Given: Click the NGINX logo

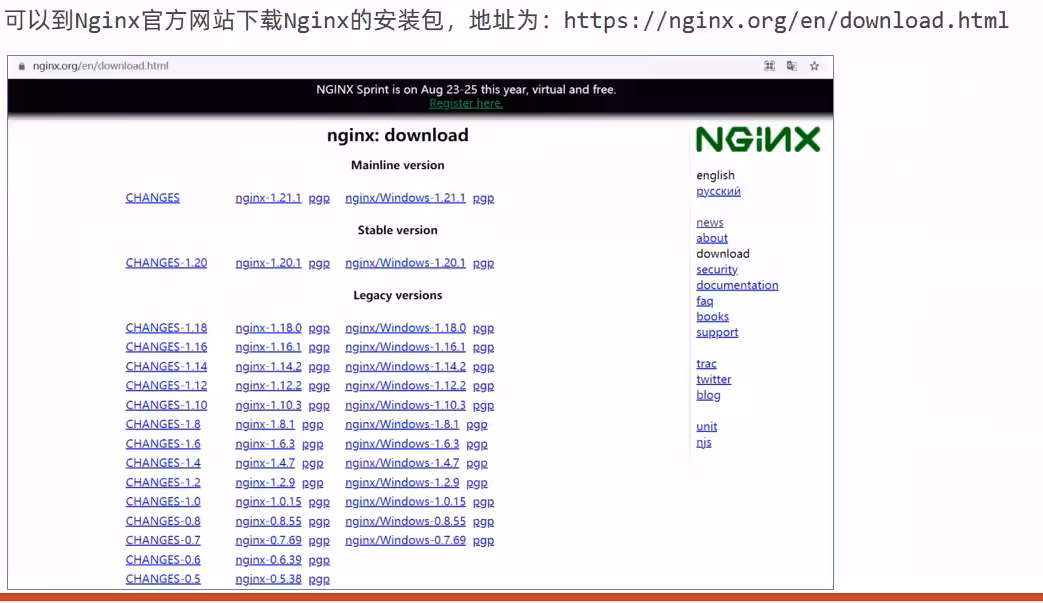Looking at the screenshot, I should (758, 140).
